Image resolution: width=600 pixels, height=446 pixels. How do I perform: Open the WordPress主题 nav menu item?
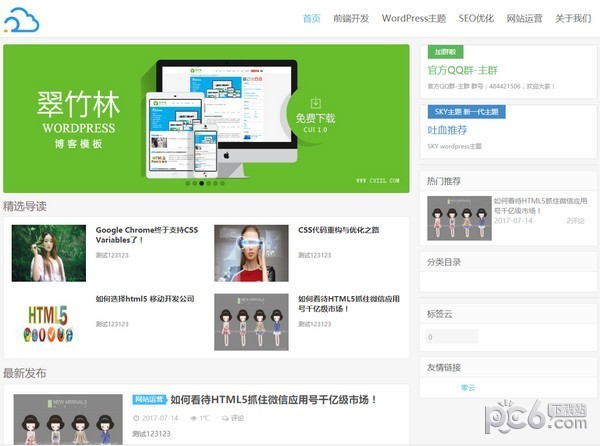click(414, 18)
